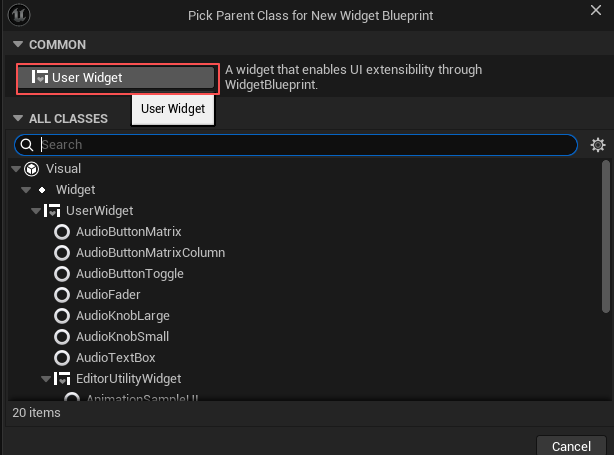Select User Widget parent class button

(x=117, y=78)
